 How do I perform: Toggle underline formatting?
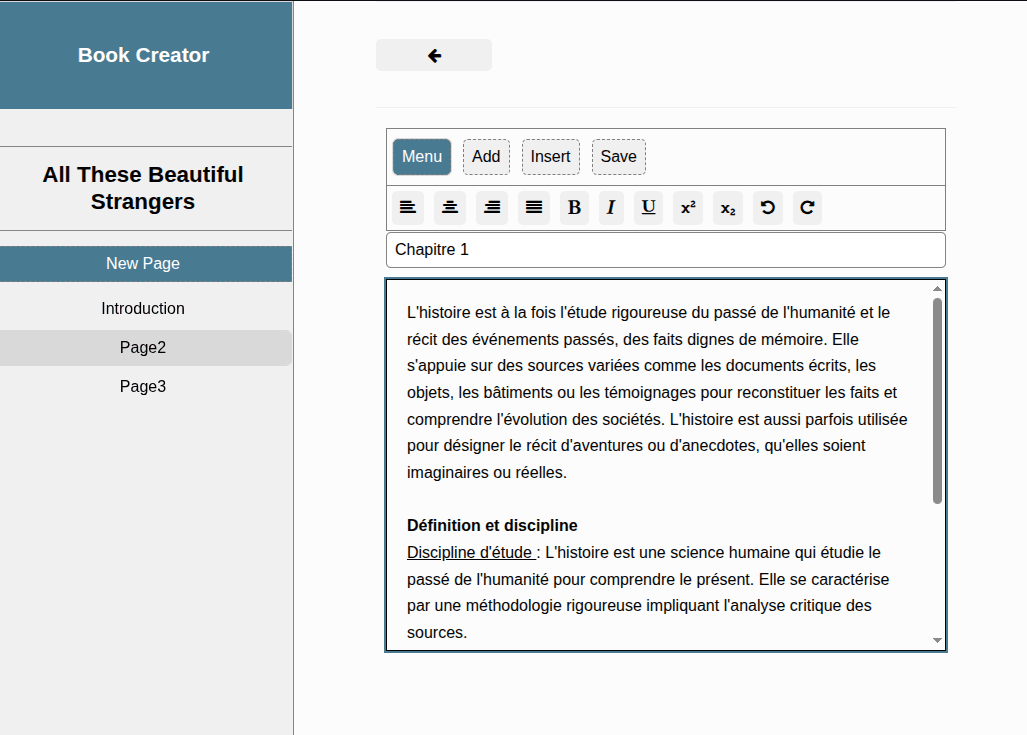(x=648, y=208)
